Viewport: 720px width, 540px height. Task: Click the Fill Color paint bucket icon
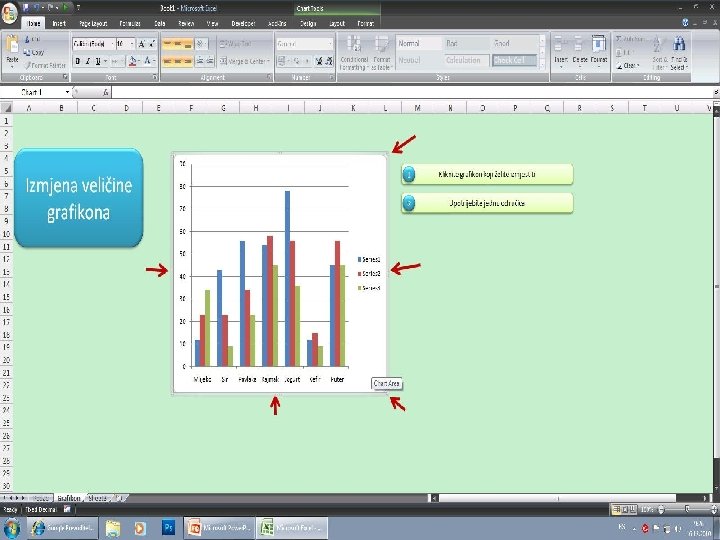click(133, 61)
